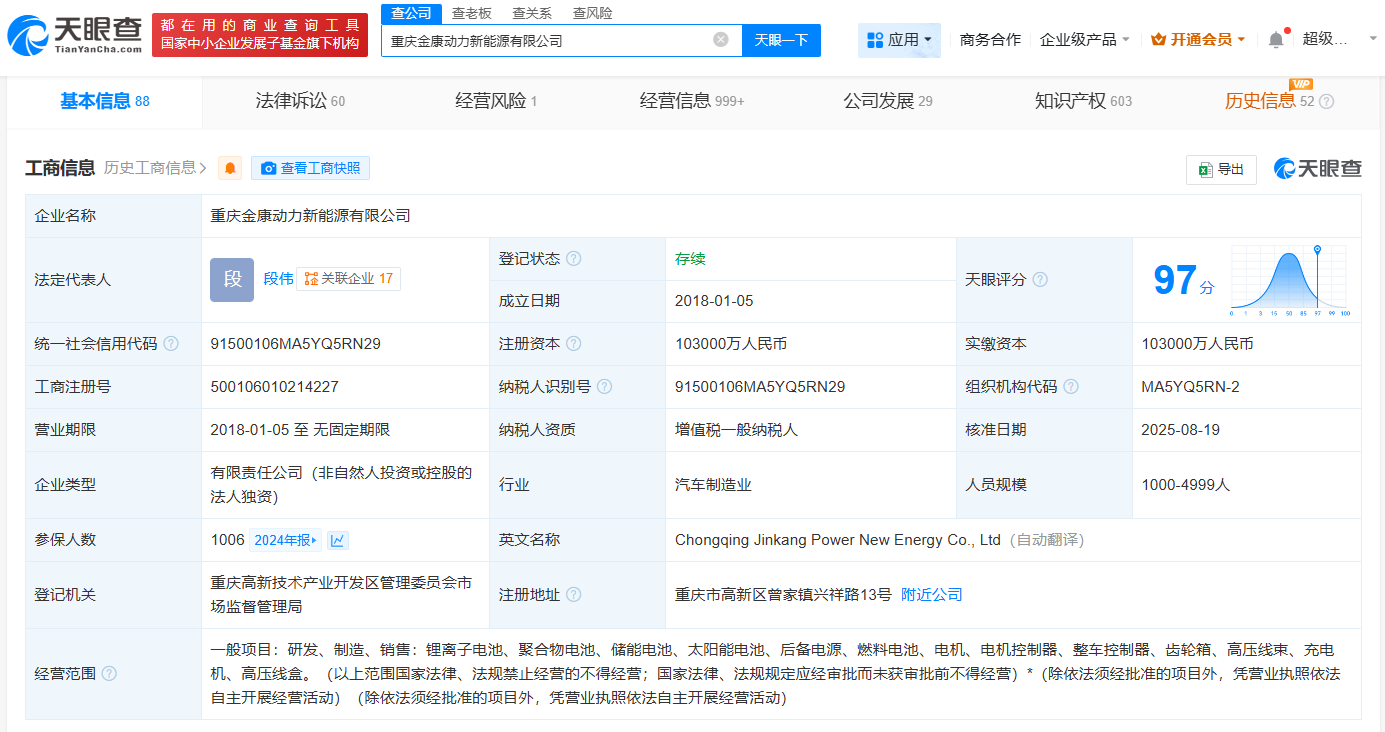Screen dimensions: 1385x732
Task: Click the notification bell icon in top bar
Action: (1277, 38)
